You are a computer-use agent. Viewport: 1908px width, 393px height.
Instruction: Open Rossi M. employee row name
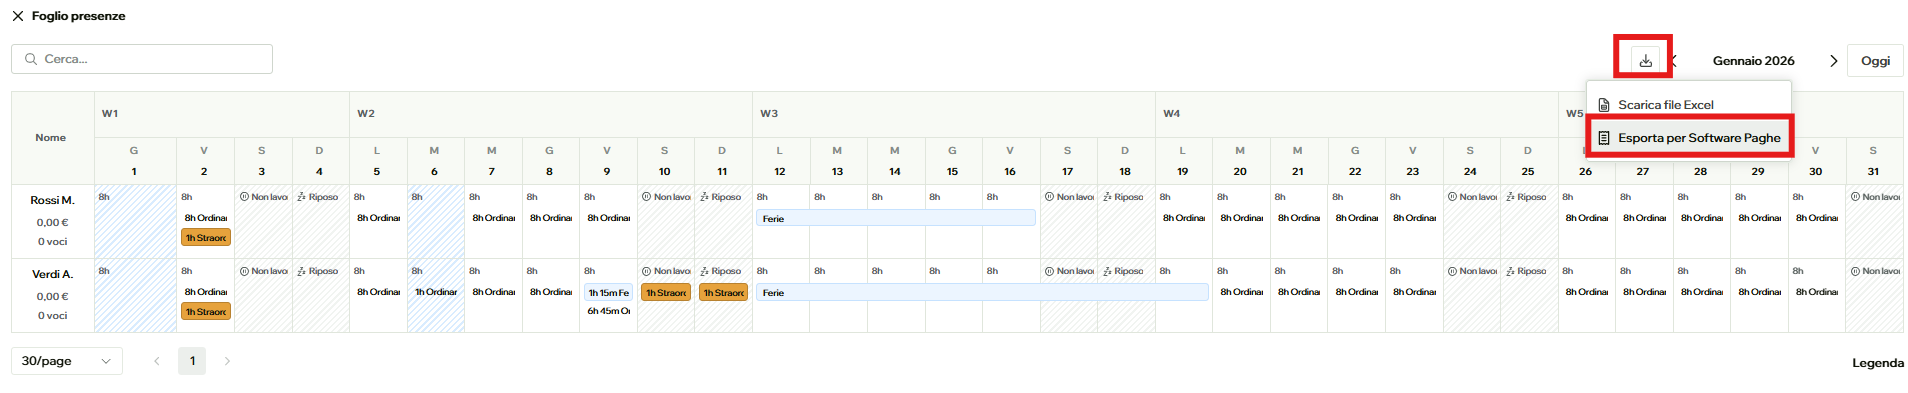point(53,200)
